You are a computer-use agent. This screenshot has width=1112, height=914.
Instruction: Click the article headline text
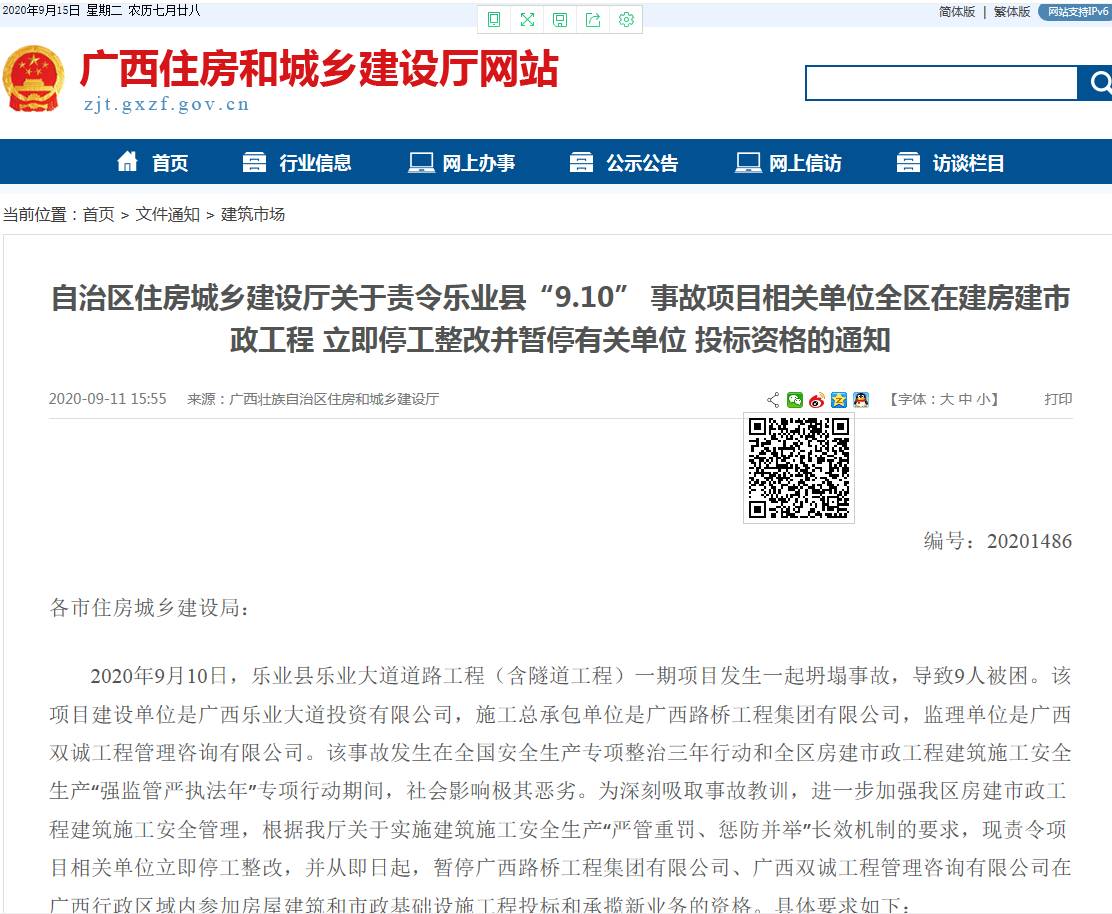[560, 319]
